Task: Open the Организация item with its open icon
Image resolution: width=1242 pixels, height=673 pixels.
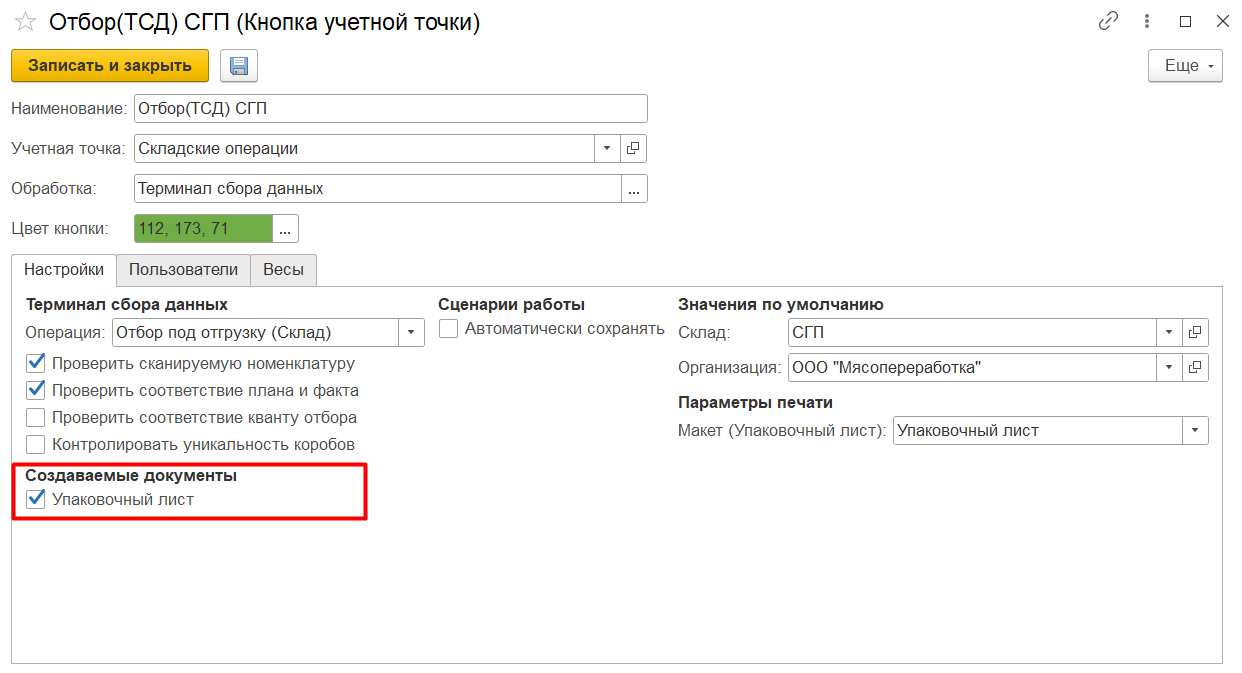Action: coord(1195,368)
